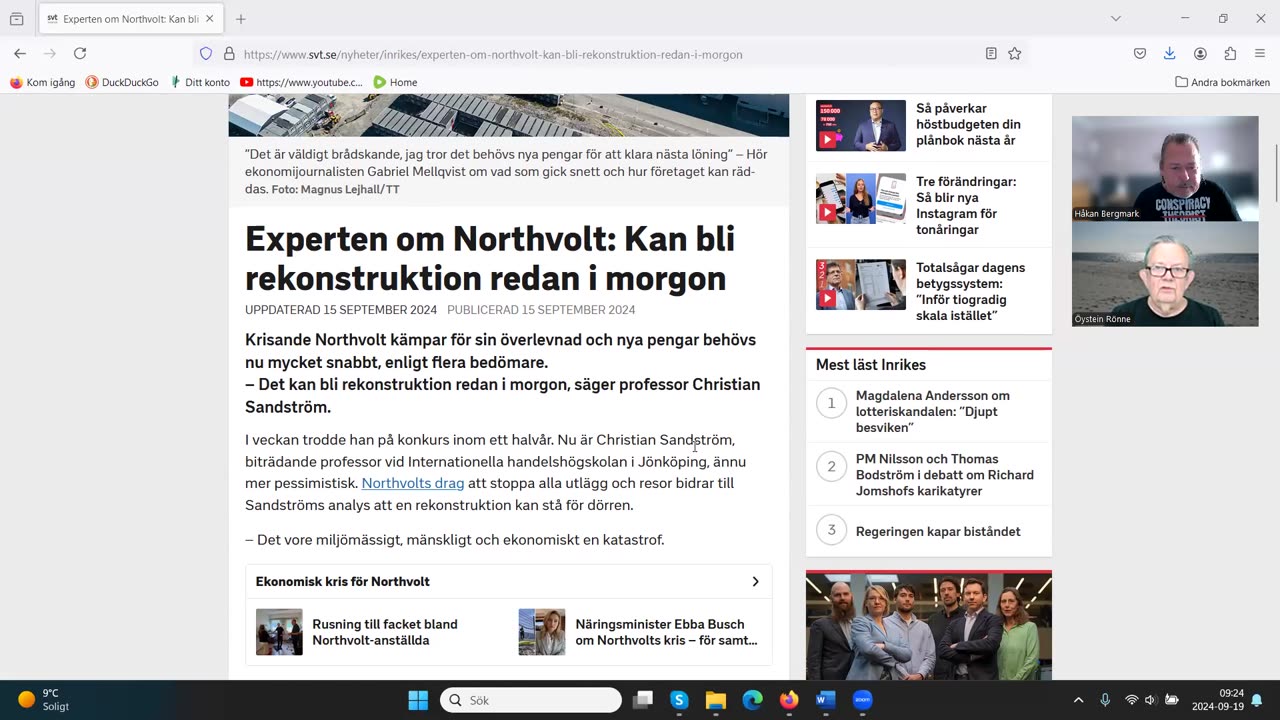Click Ebba Busch article thumbnail
The width and height of the screenshot is (1280, 720).
pos(542,632)
